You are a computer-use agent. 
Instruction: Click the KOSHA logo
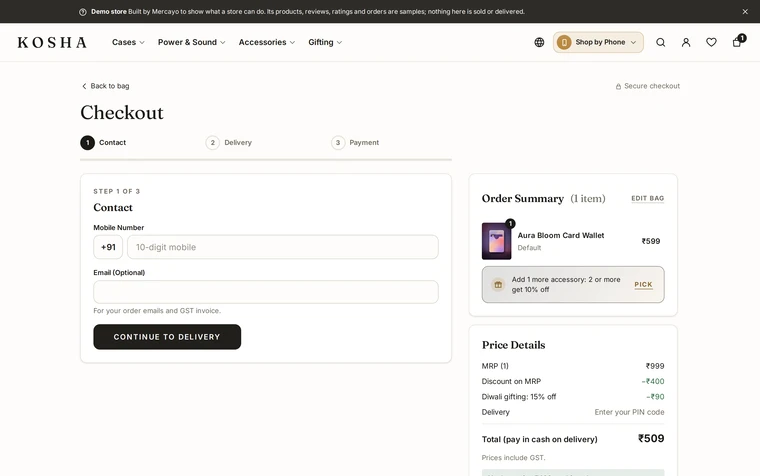coord(52,43)
